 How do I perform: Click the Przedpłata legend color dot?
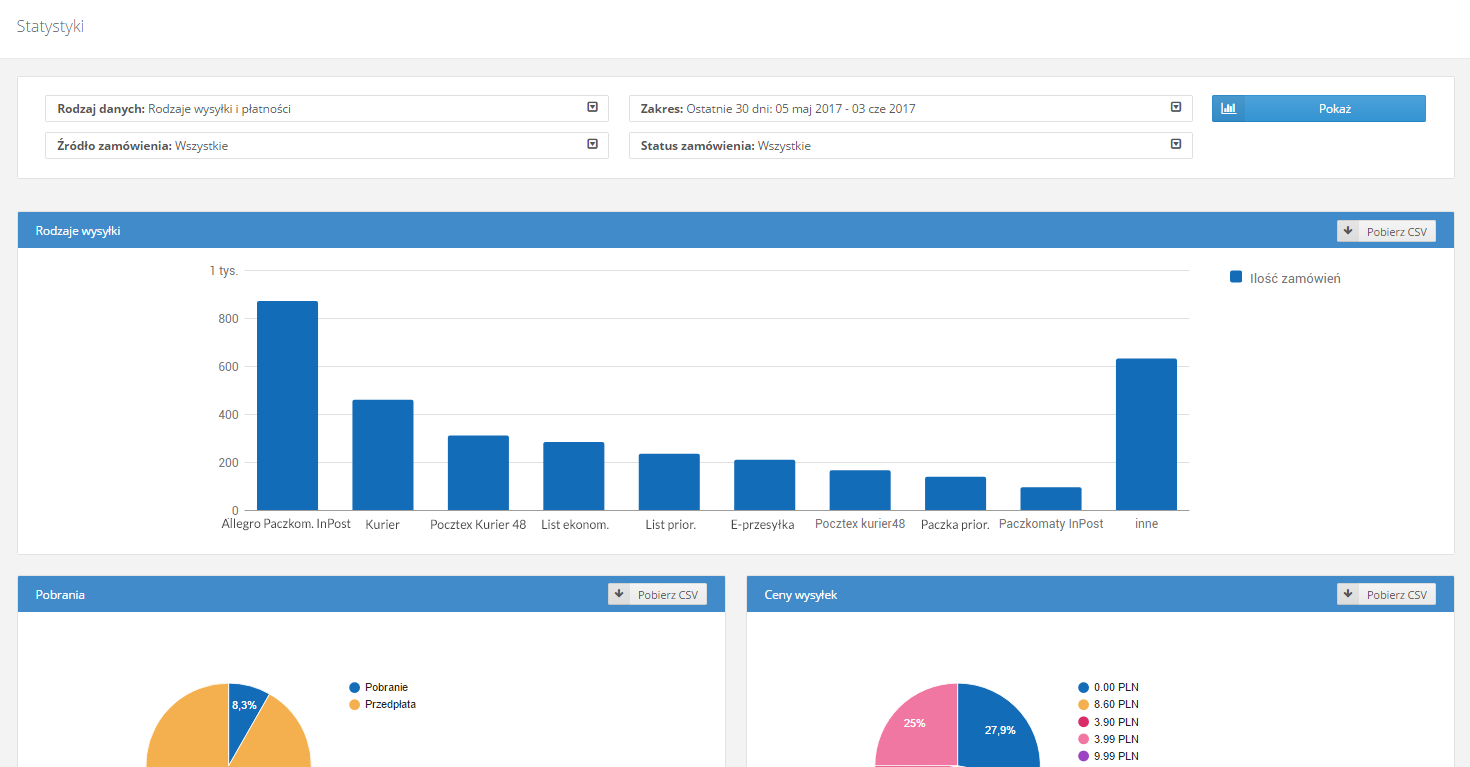pyautogui.click(x=354, y=704)
